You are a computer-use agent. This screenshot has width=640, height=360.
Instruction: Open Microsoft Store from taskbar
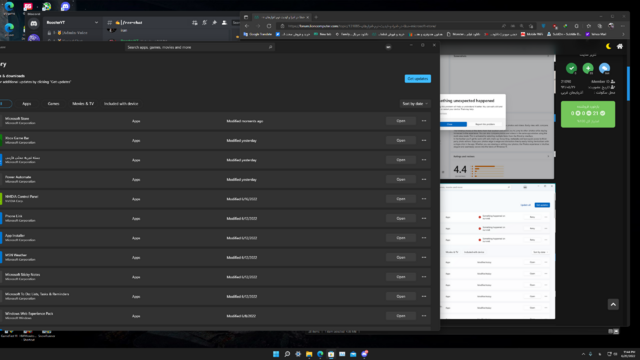tap(331, 354)
